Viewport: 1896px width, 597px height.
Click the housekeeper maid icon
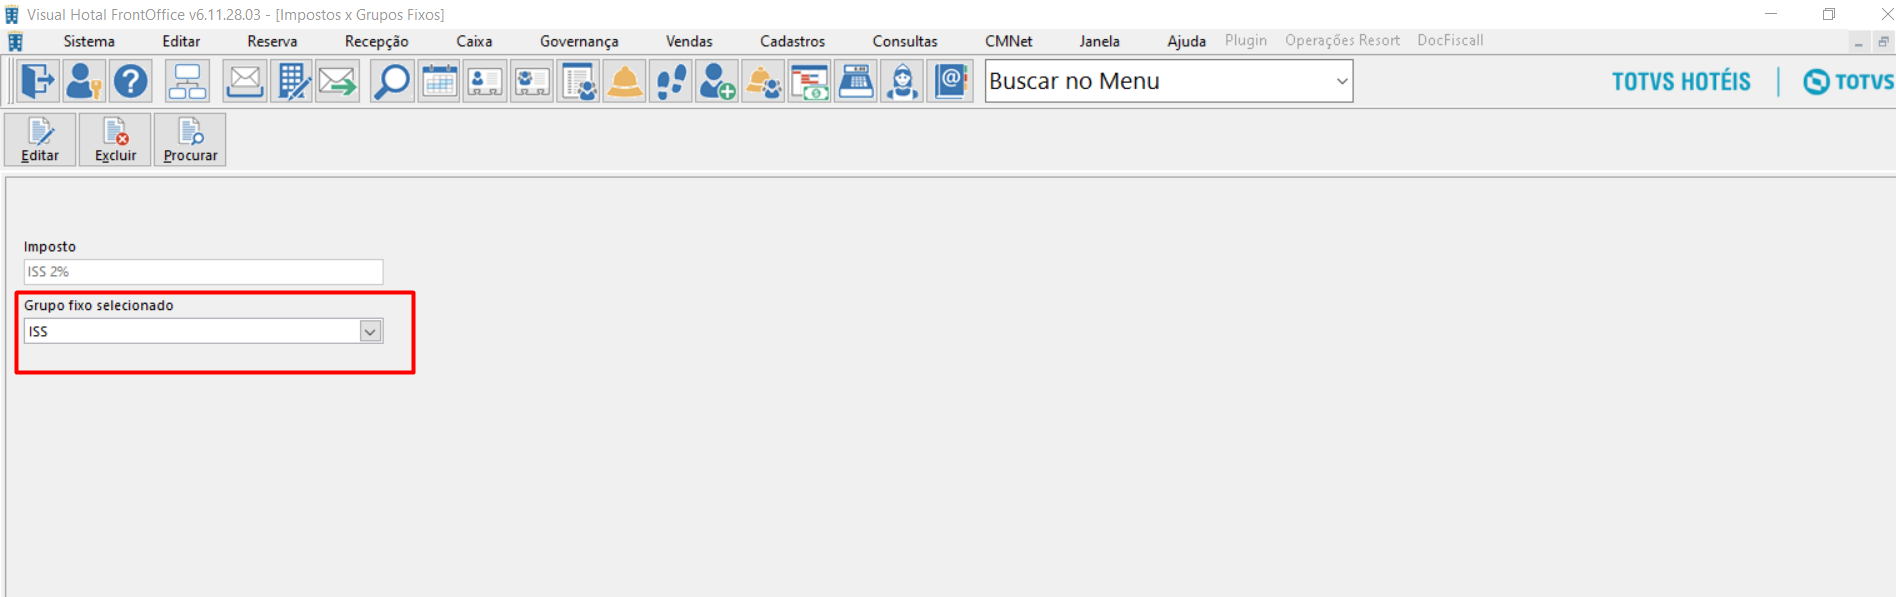pyautogui.click(x=902, y=81)
